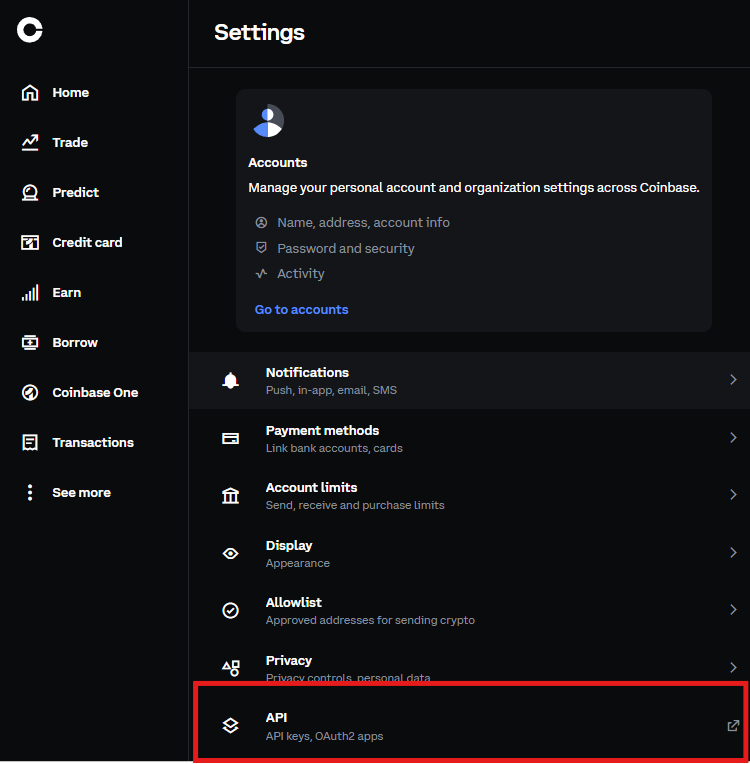Click 'Link bank accounts, cards' text
The image size is (750, 764).
(334, 448)
